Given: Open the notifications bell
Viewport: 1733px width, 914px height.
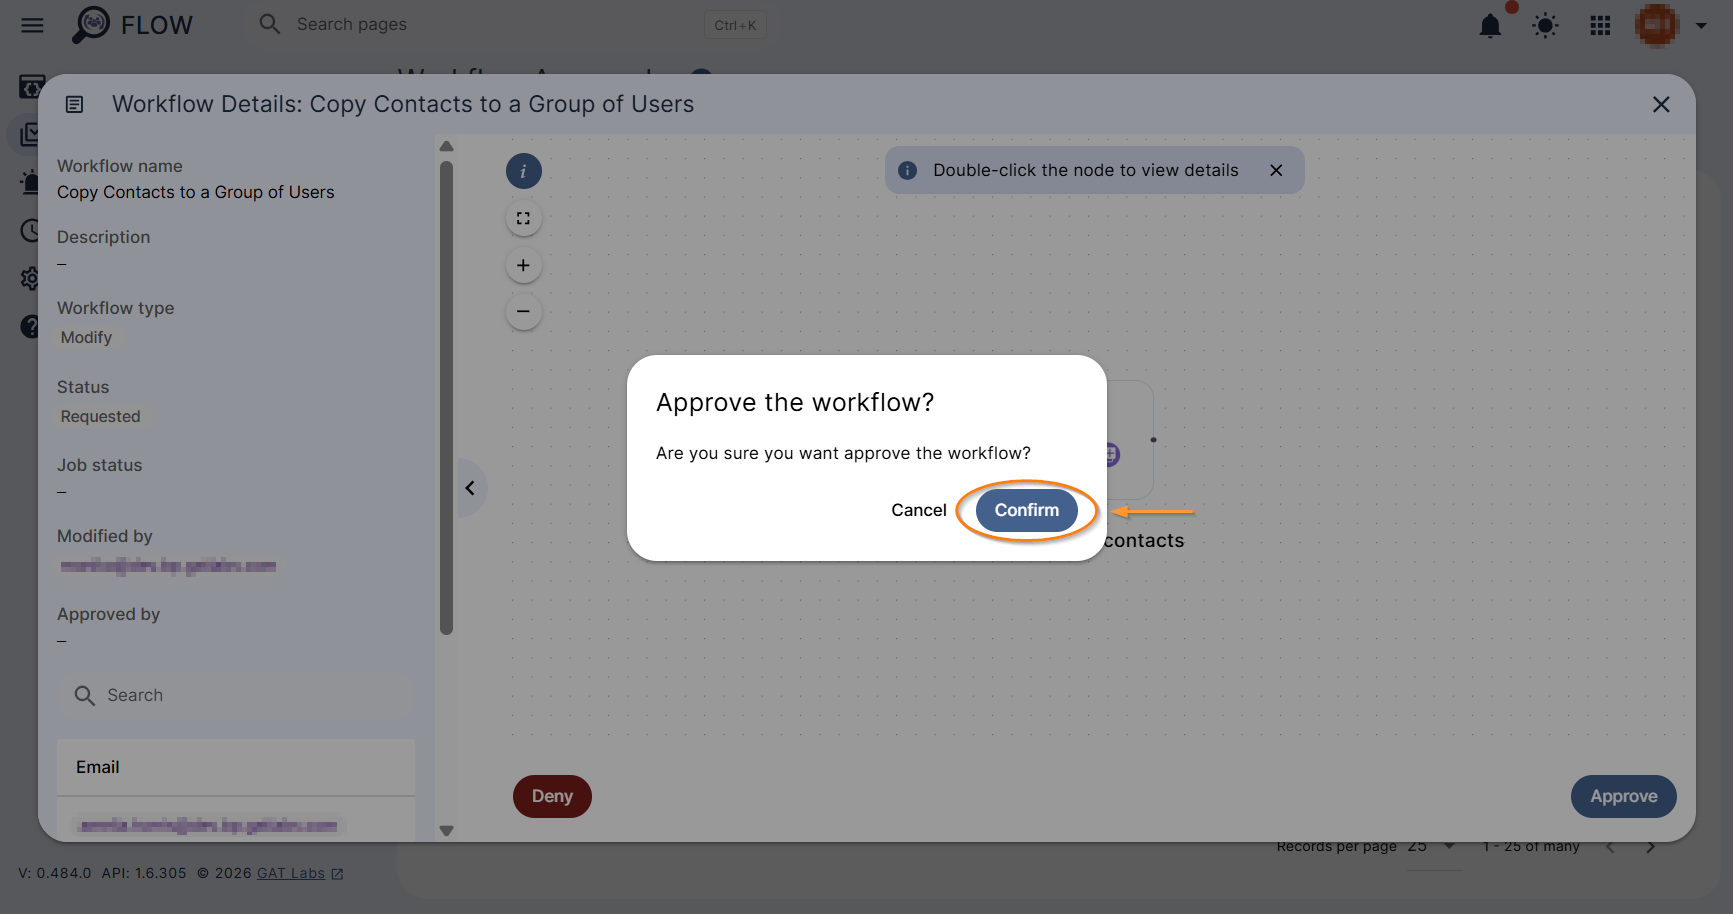Looking at the screenshot, I should tap(1490, 26).
